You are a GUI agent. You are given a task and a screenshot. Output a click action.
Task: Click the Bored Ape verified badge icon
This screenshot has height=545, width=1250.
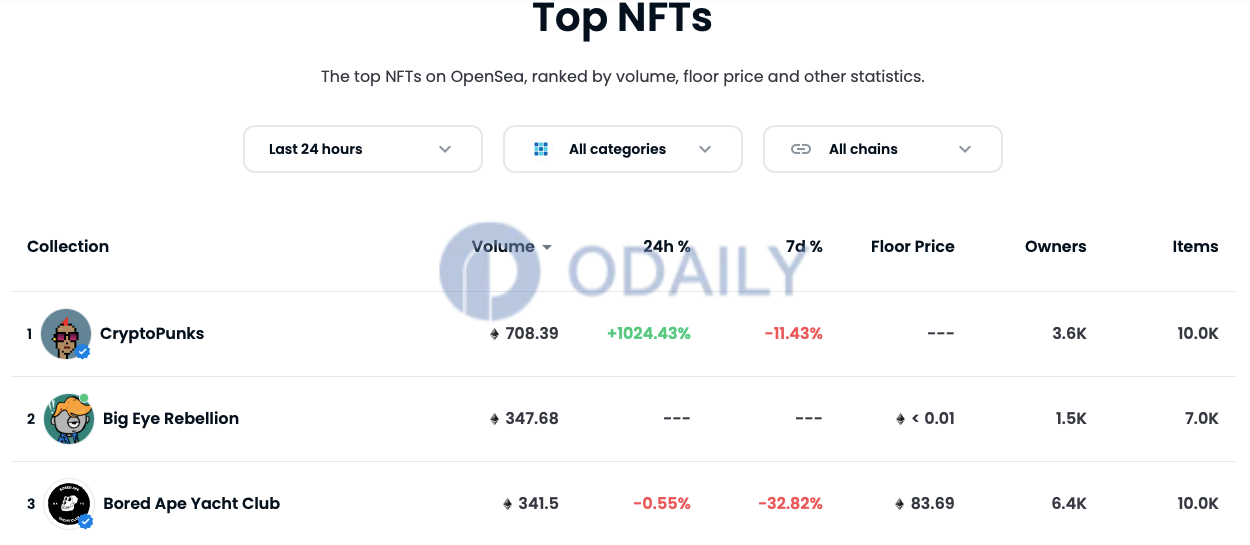[x=86, y=522]
